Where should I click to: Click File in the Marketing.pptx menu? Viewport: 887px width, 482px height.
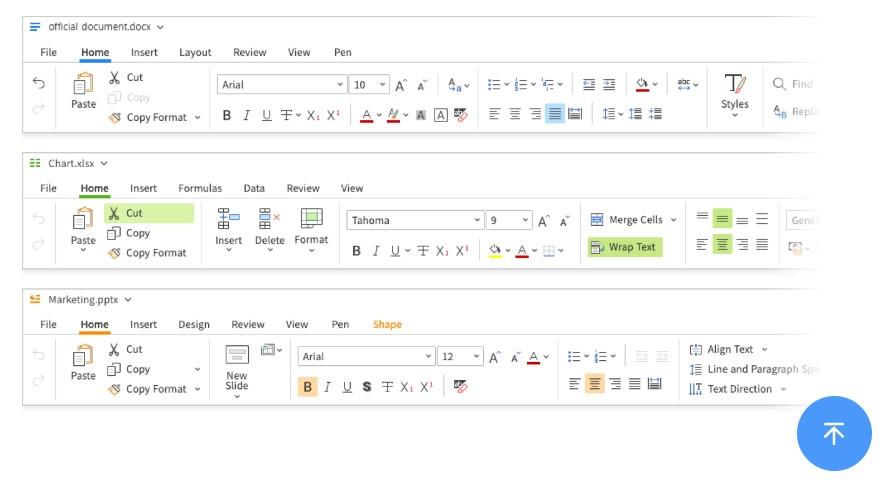[48, 325]
